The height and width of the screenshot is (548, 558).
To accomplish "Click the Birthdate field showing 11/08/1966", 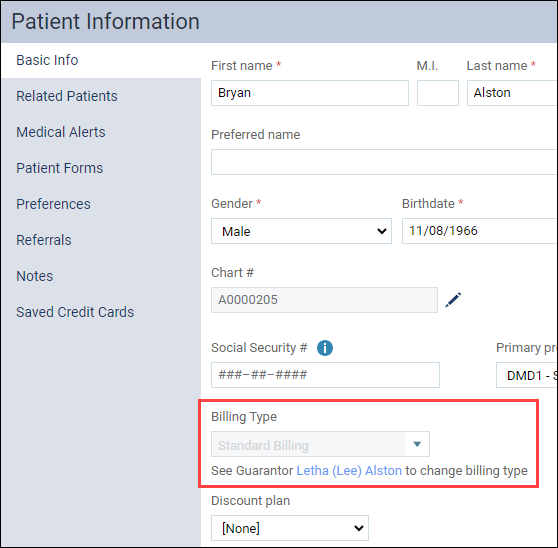I will [x=480, y=231].
